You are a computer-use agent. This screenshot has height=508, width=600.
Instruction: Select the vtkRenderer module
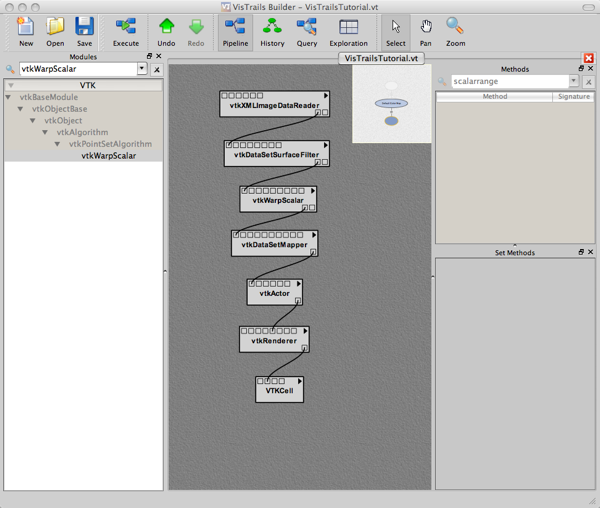[x=274, y=340]
